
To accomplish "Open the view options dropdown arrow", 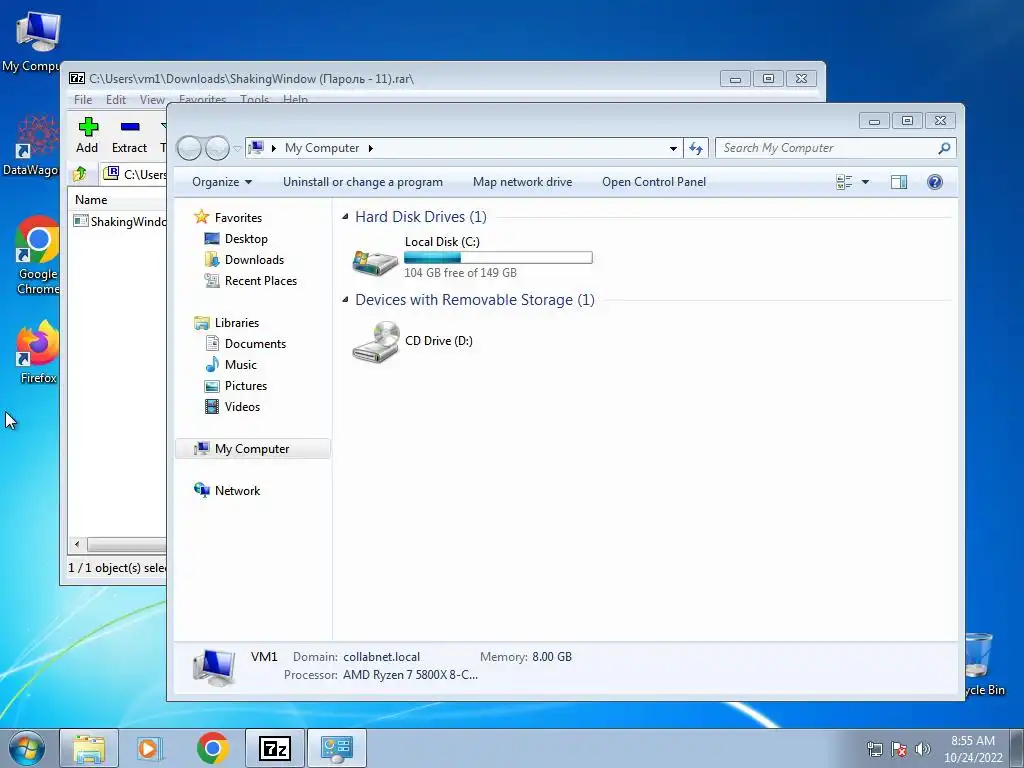I will (x=865, y=182).
